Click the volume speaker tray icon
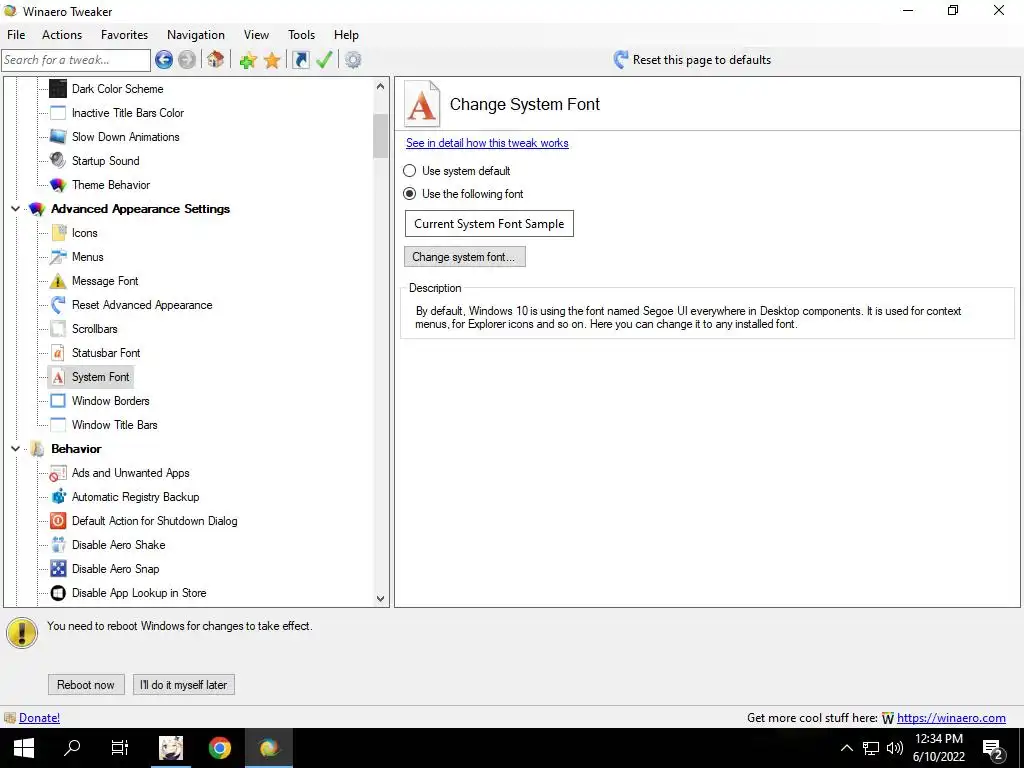 [x=895, y=748]
